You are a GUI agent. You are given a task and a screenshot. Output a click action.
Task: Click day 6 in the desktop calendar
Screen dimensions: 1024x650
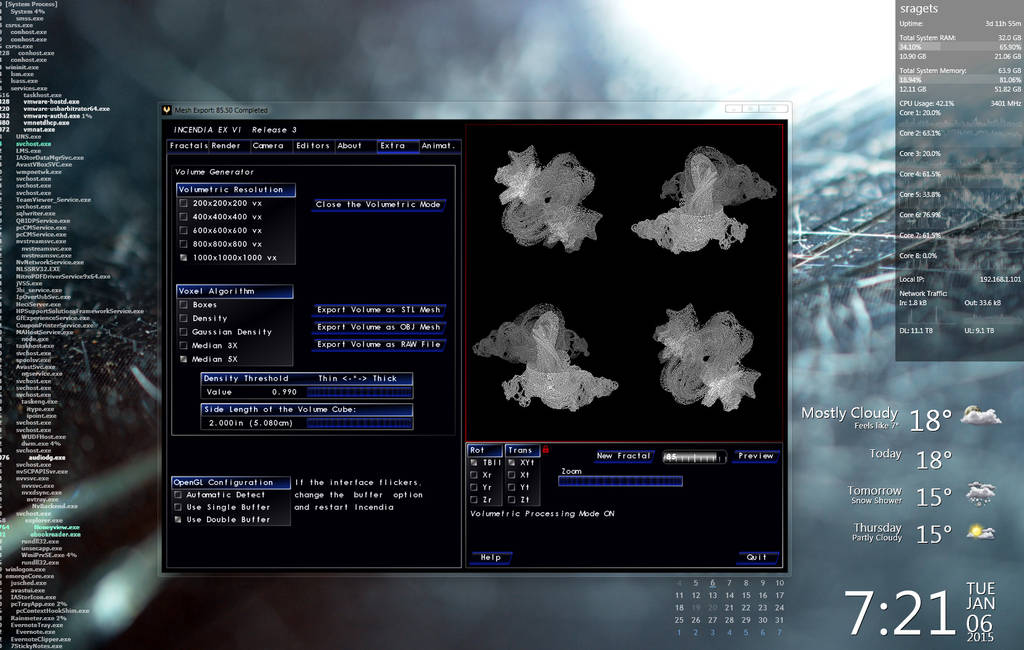tap(712, 583)
